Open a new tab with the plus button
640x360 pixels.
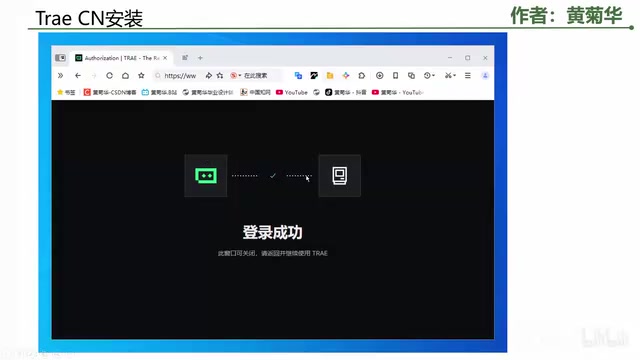tap(200, 58)
